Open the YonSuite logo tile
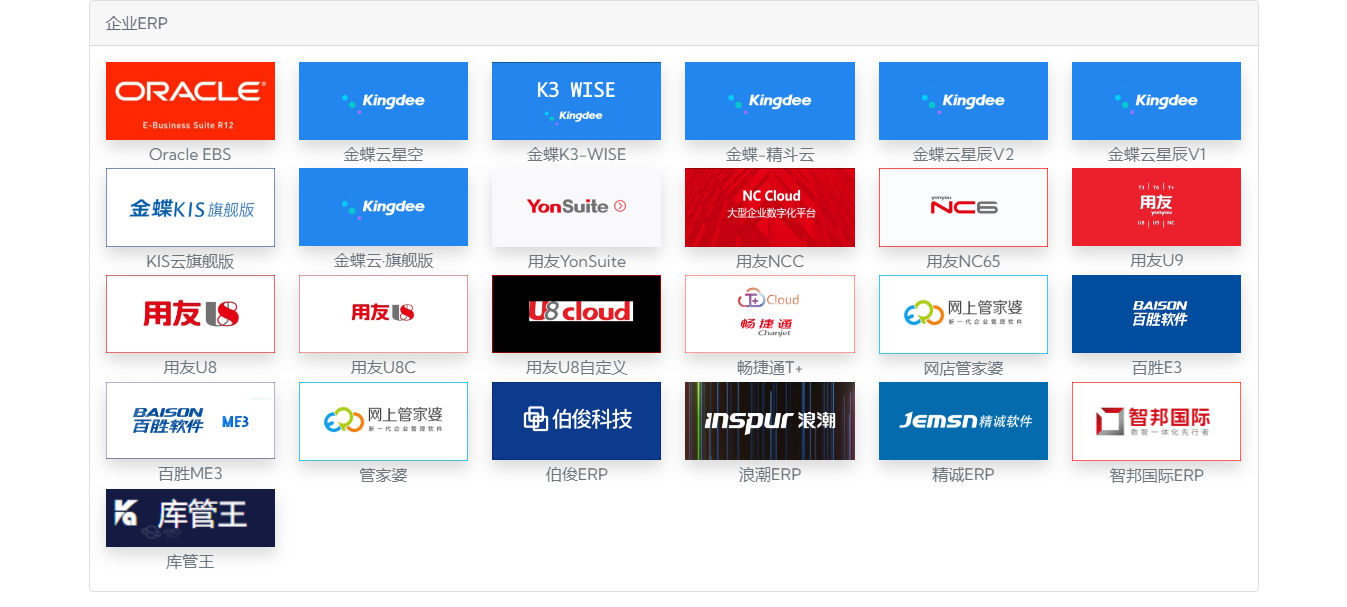Image resolution: width=1347 pixels, height=607 pixels. click(x=576, y=207)
